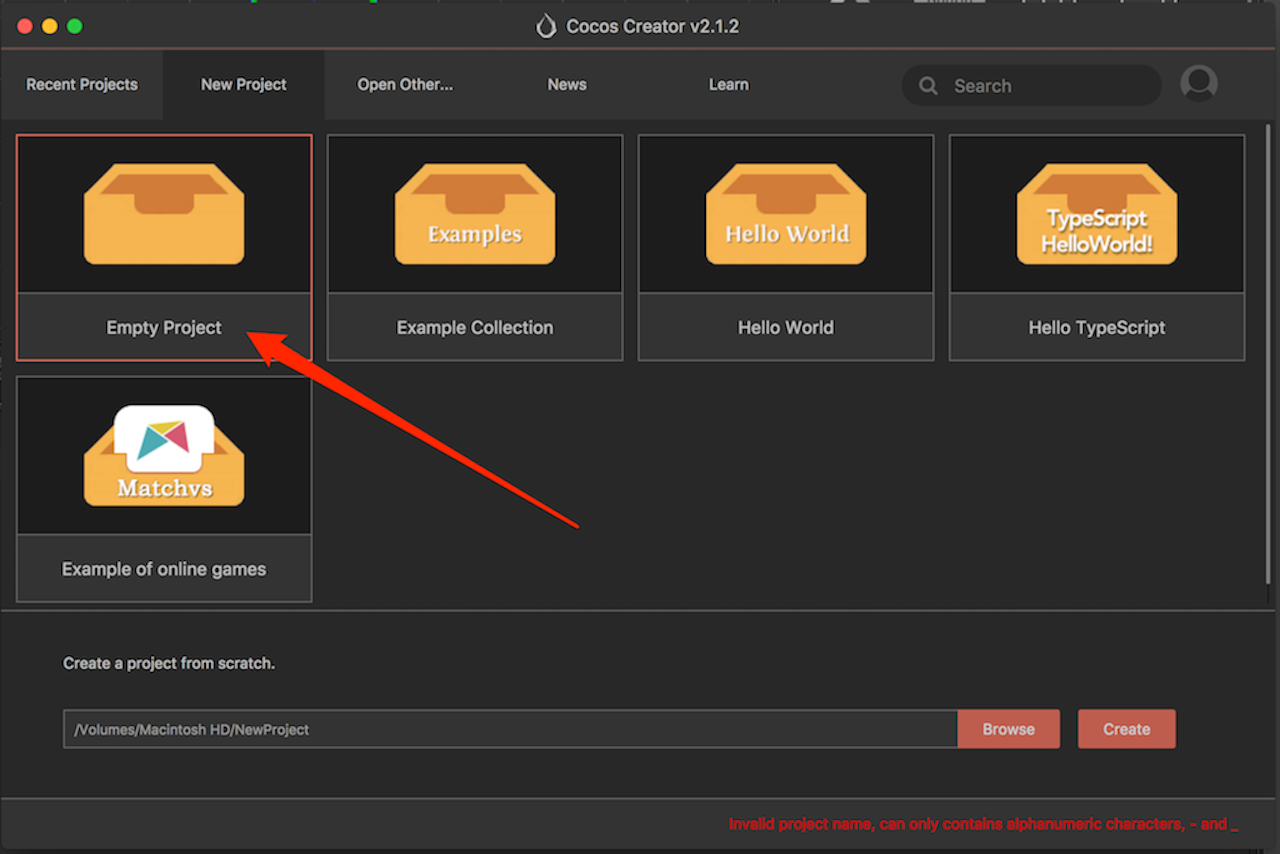Open the New Project tab
Image resolution: width=1280 pixels, height=854 pixels.
[x=243, y=84]
